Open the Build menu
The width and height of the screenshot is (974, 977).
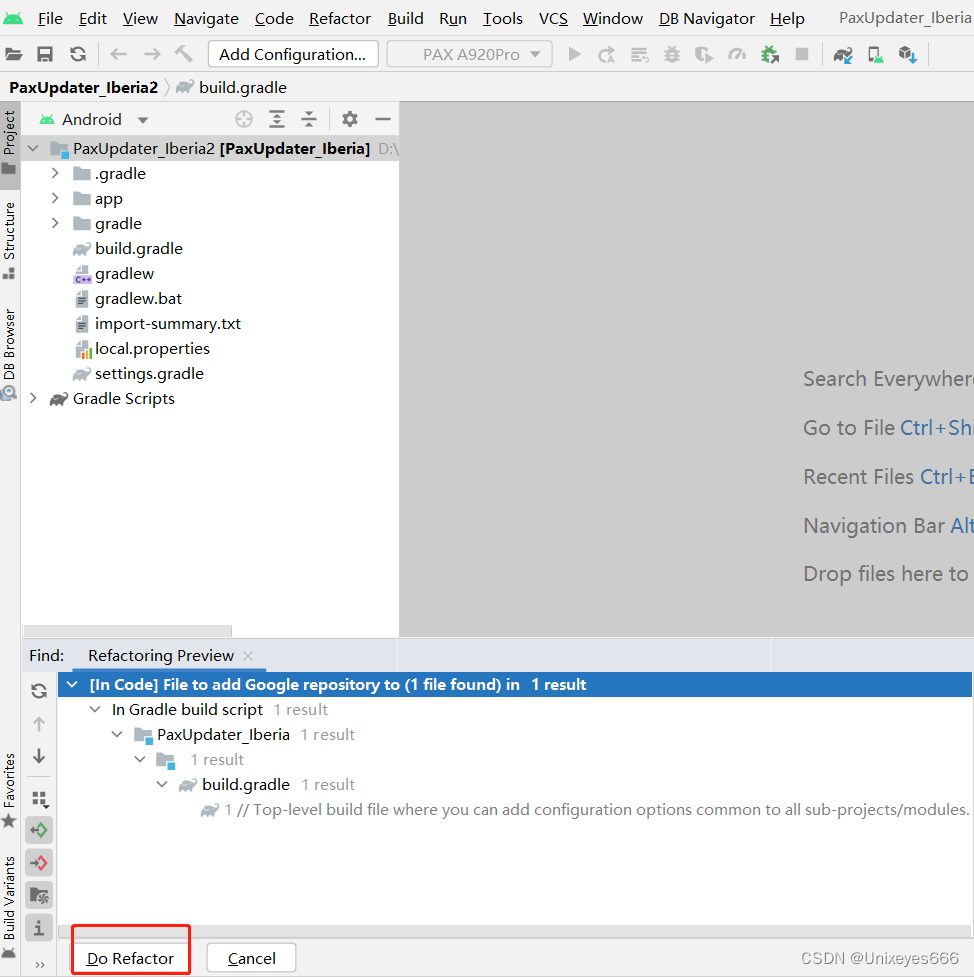click(x=405, y=19)
